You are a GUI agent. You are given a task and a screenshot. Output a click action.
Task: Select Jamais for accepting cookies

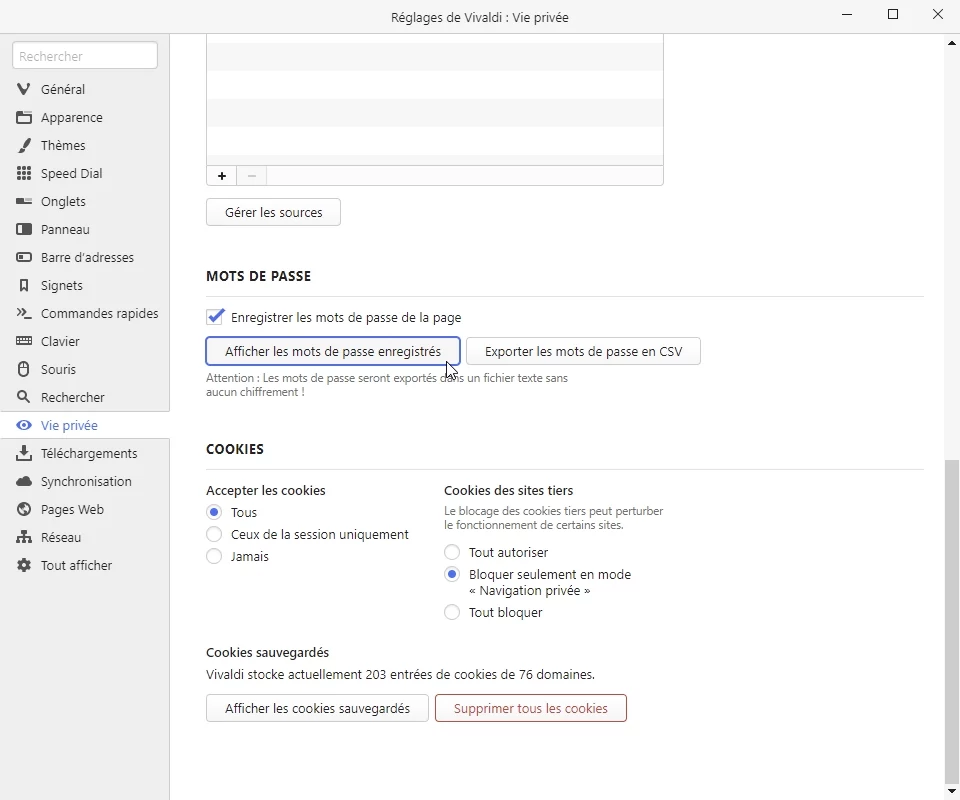pyautogui.click(x=214, y=556)
